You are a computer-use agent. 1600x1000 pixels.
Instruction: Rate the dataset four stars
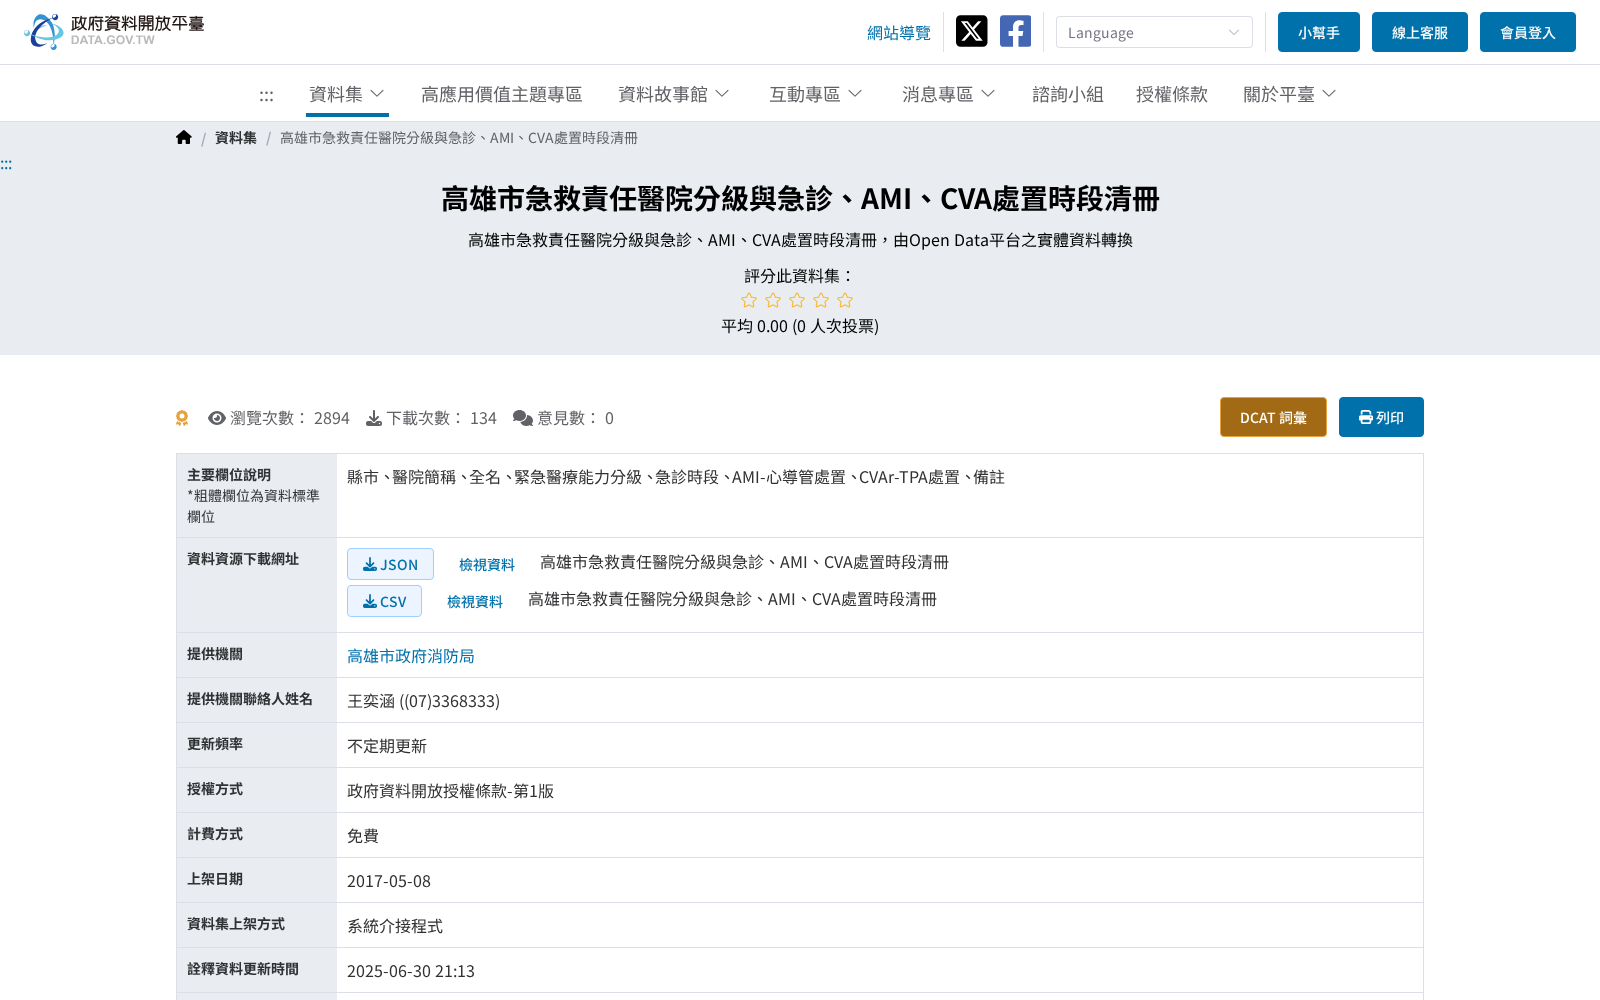(x=821, y=300)
